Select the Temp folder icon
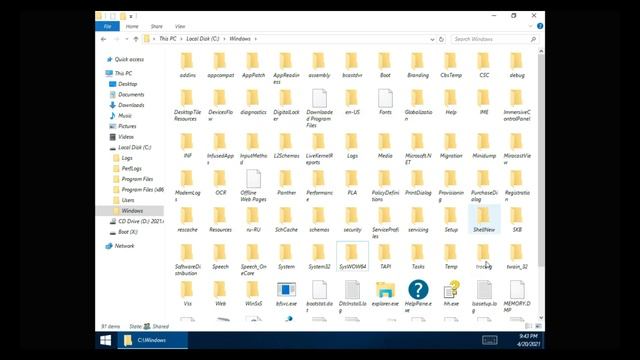 coord(450,253)
